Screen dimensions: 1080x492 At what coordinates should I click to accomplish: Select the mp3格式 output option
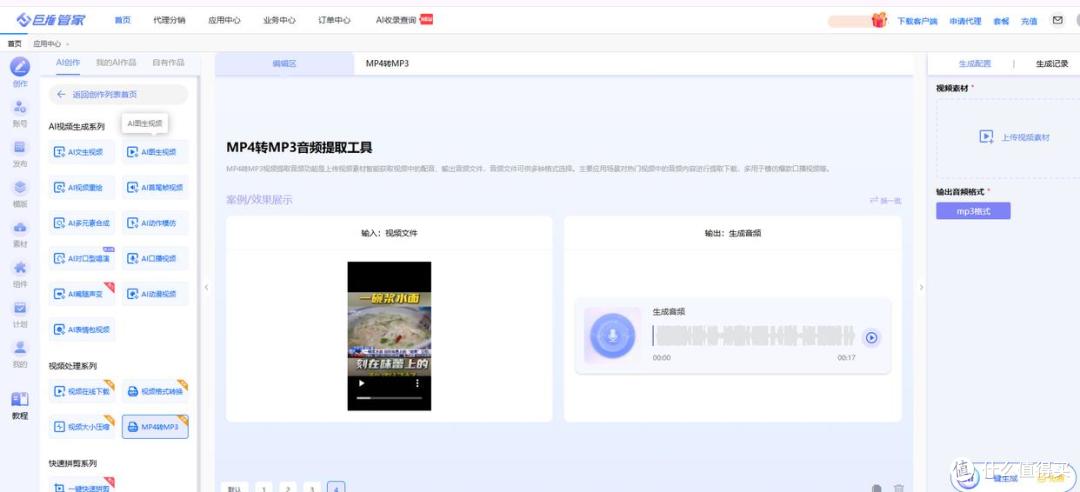point(973,211)
